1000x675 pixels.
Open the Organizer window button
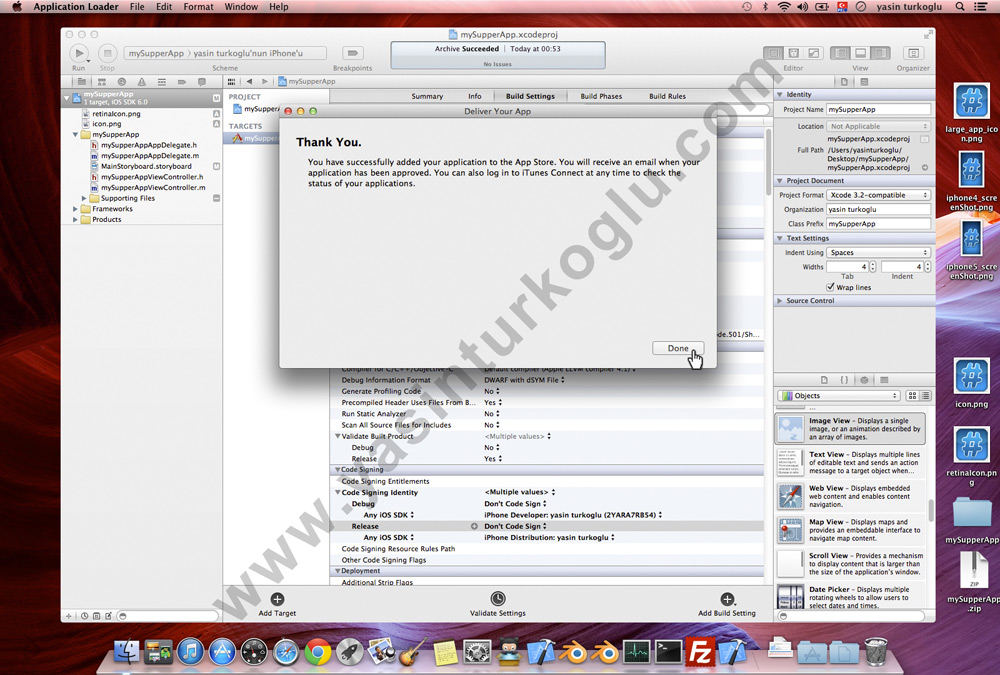(x=913, y=53)
